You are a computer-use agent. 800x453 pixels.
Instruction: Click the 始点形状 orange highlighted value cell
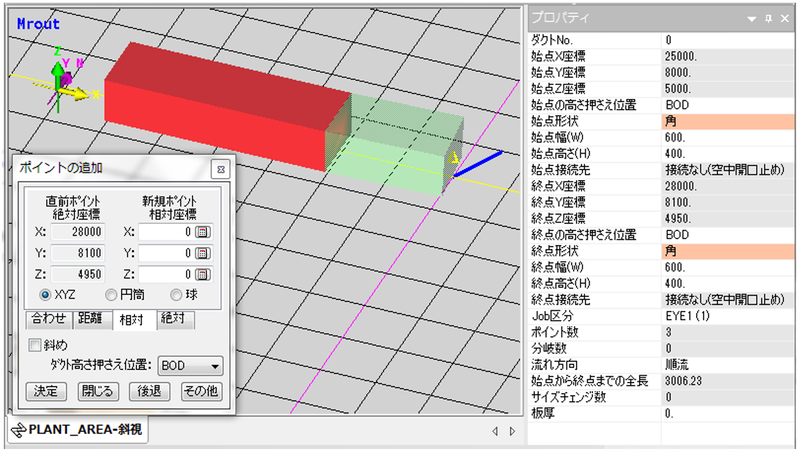coord(728,120)
